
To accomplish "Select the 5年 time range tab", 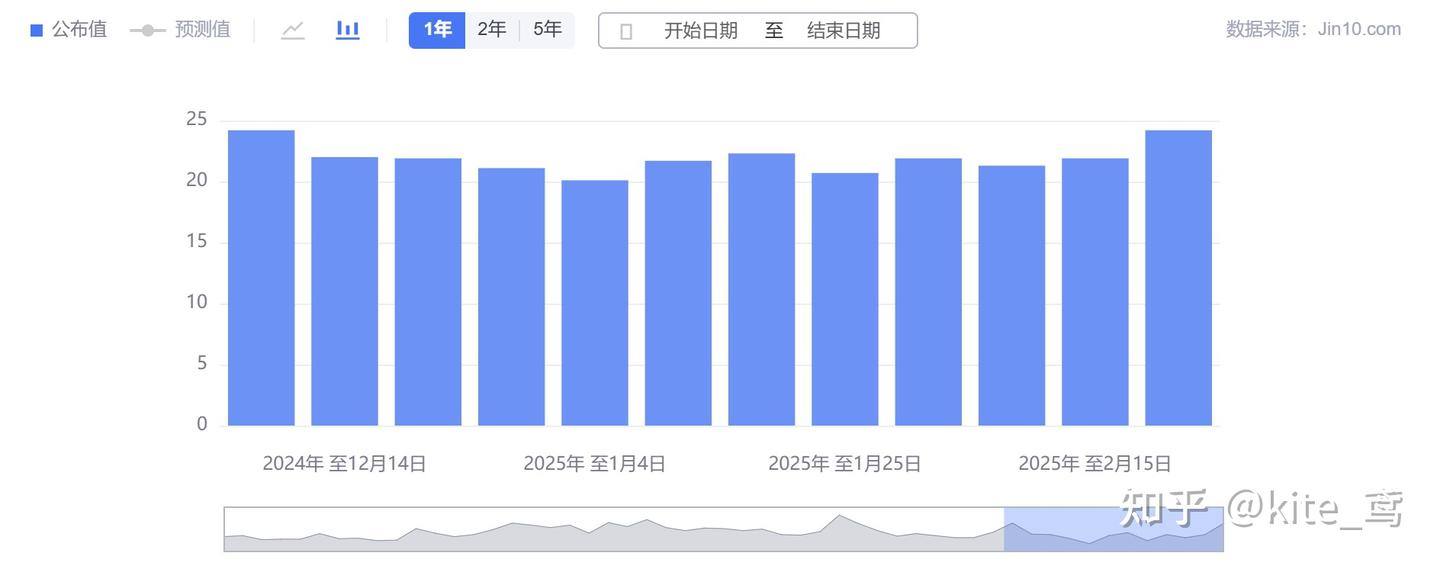I will 547,30.
